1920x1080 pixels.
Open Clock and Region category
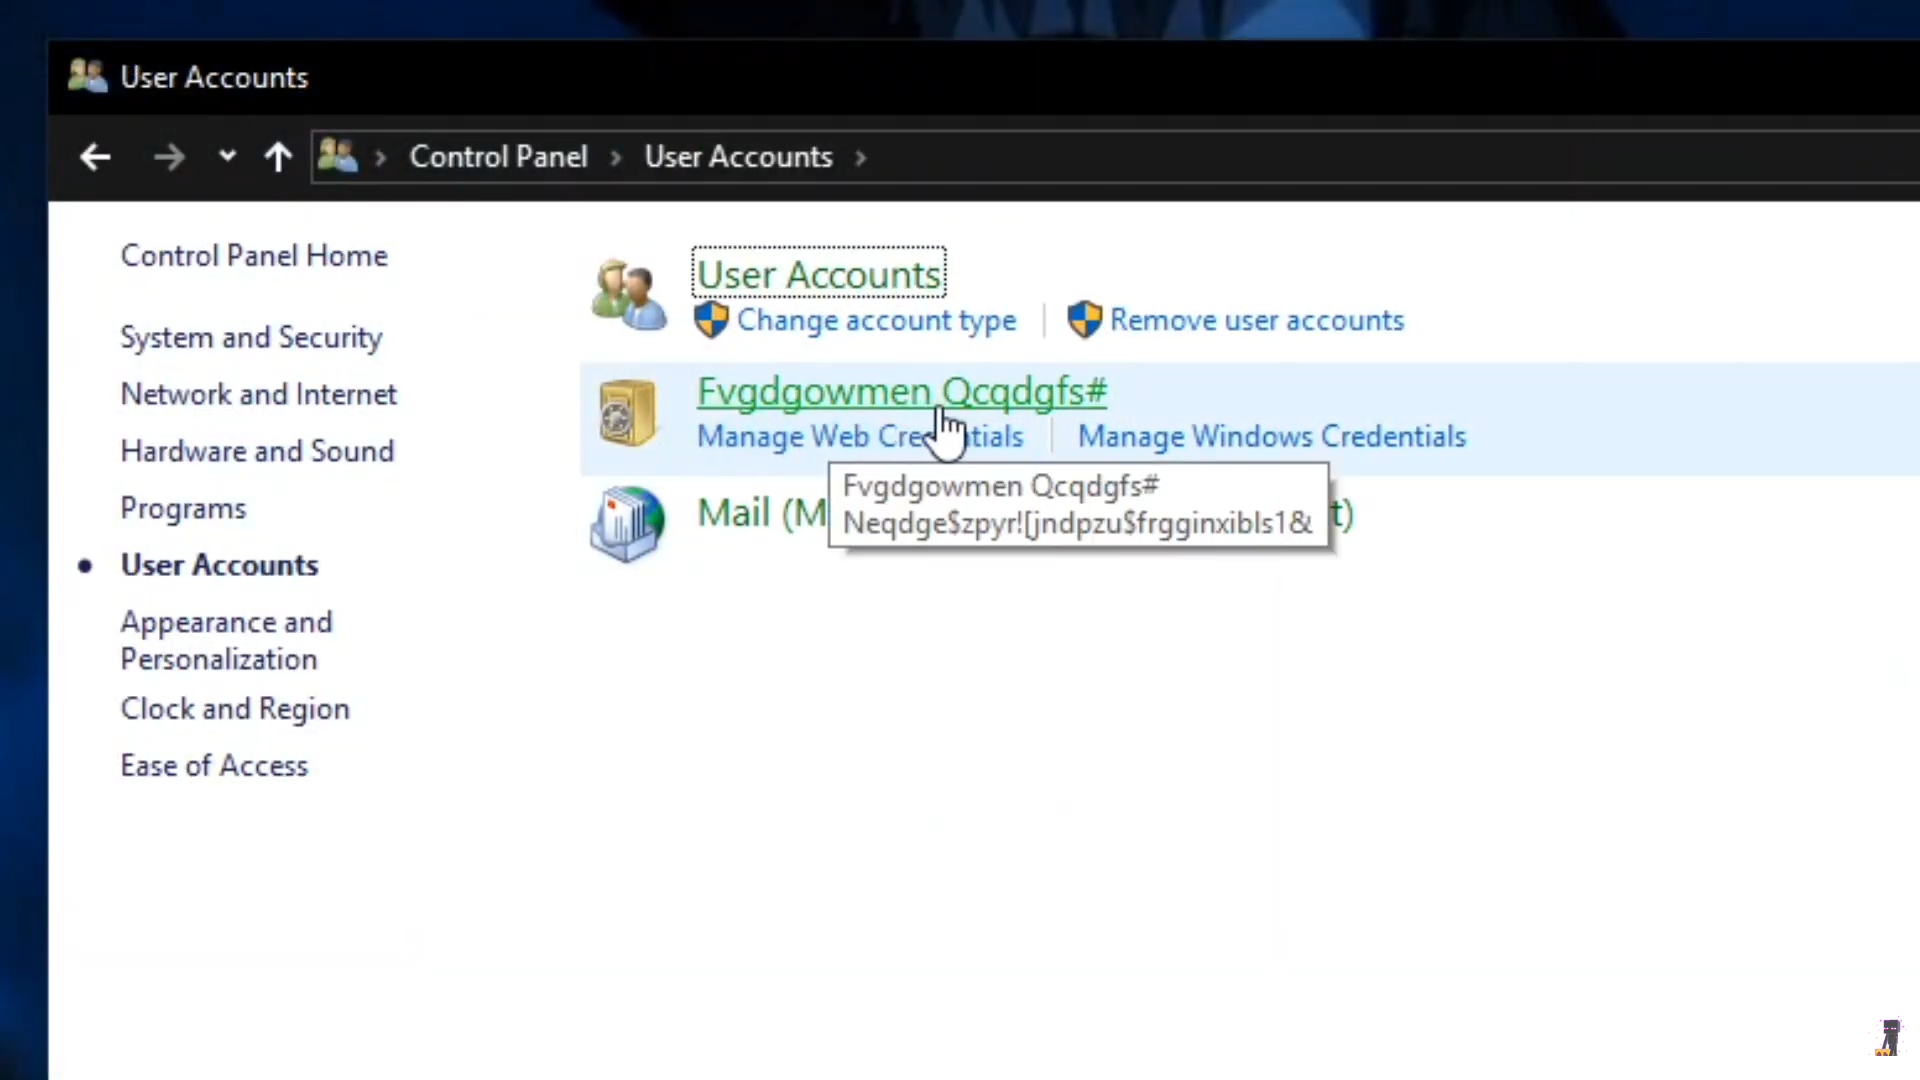(x=235, y=709)
